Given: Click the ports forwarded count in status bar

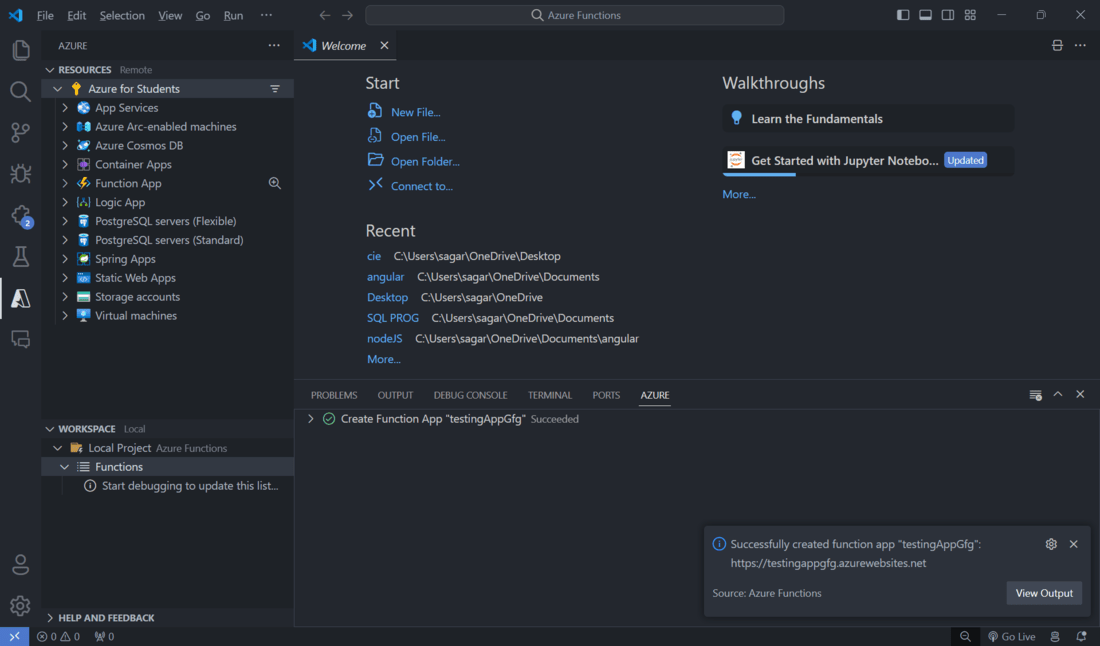Looking at the screenshot, I should click(105, 636).
